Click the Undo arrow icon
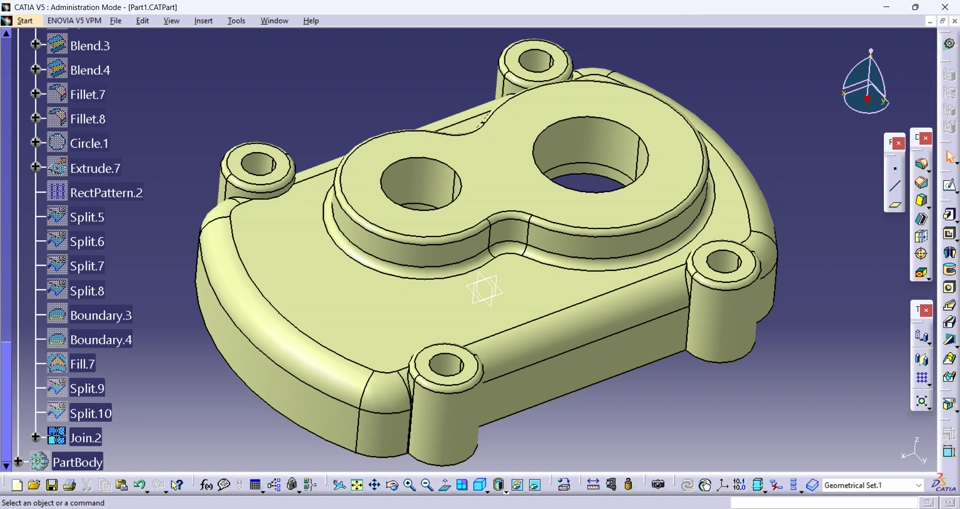 [139, 485]
